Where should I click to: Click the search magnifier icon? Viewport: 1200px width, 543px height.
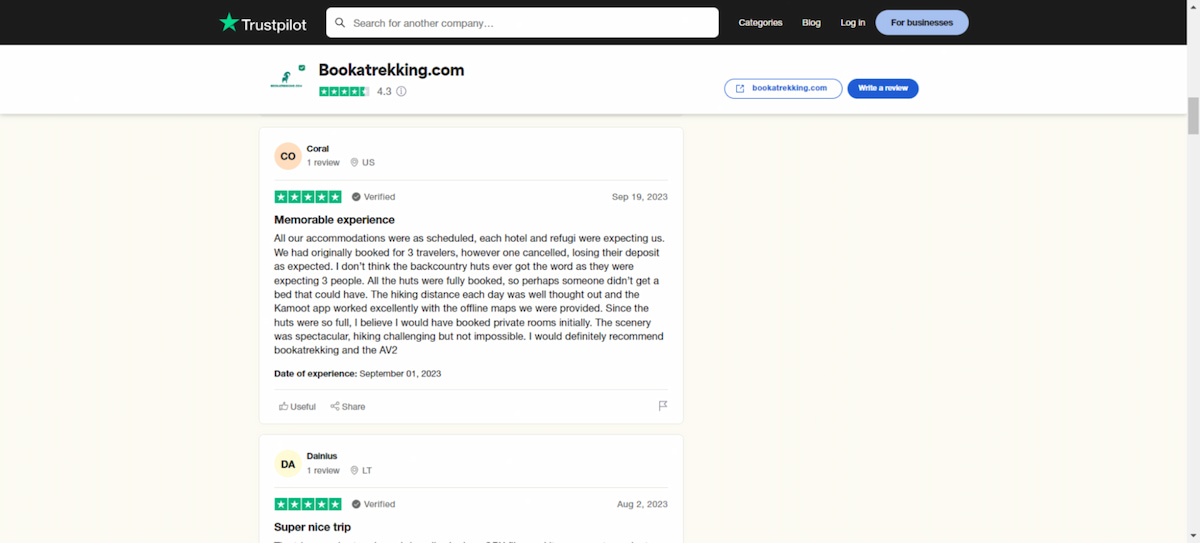[x=341, y=22]
